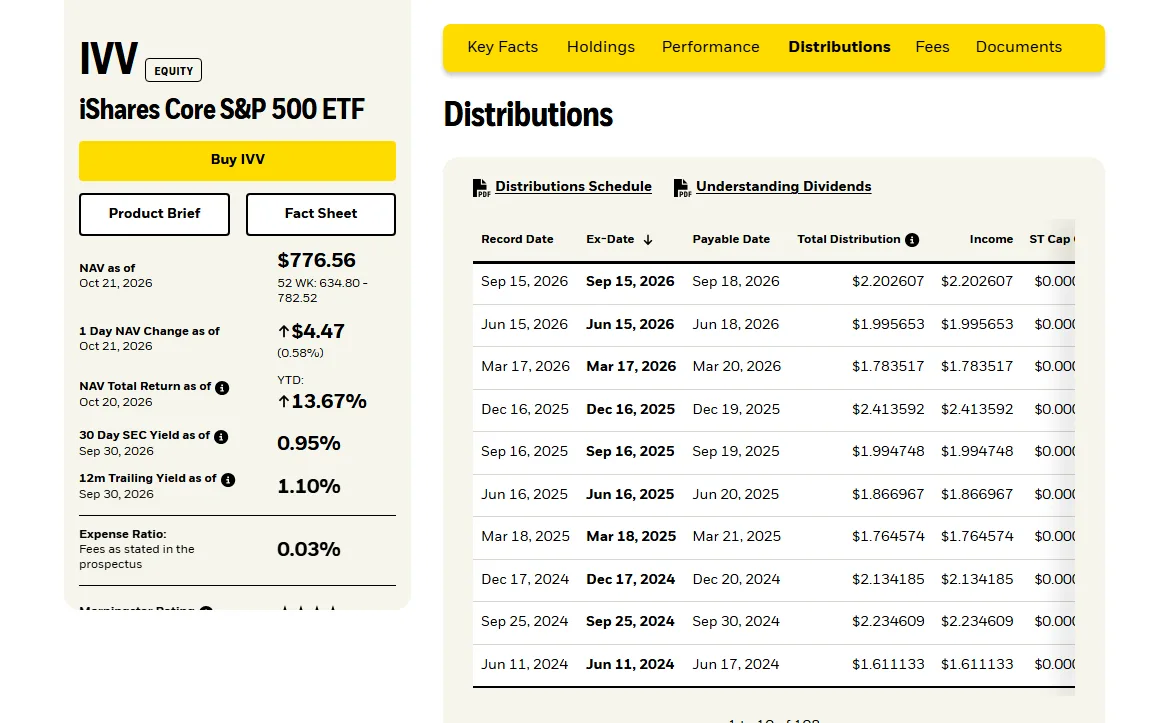
Task: Click info icon beside 12m Trailing Yield
Action: point(228,480)
